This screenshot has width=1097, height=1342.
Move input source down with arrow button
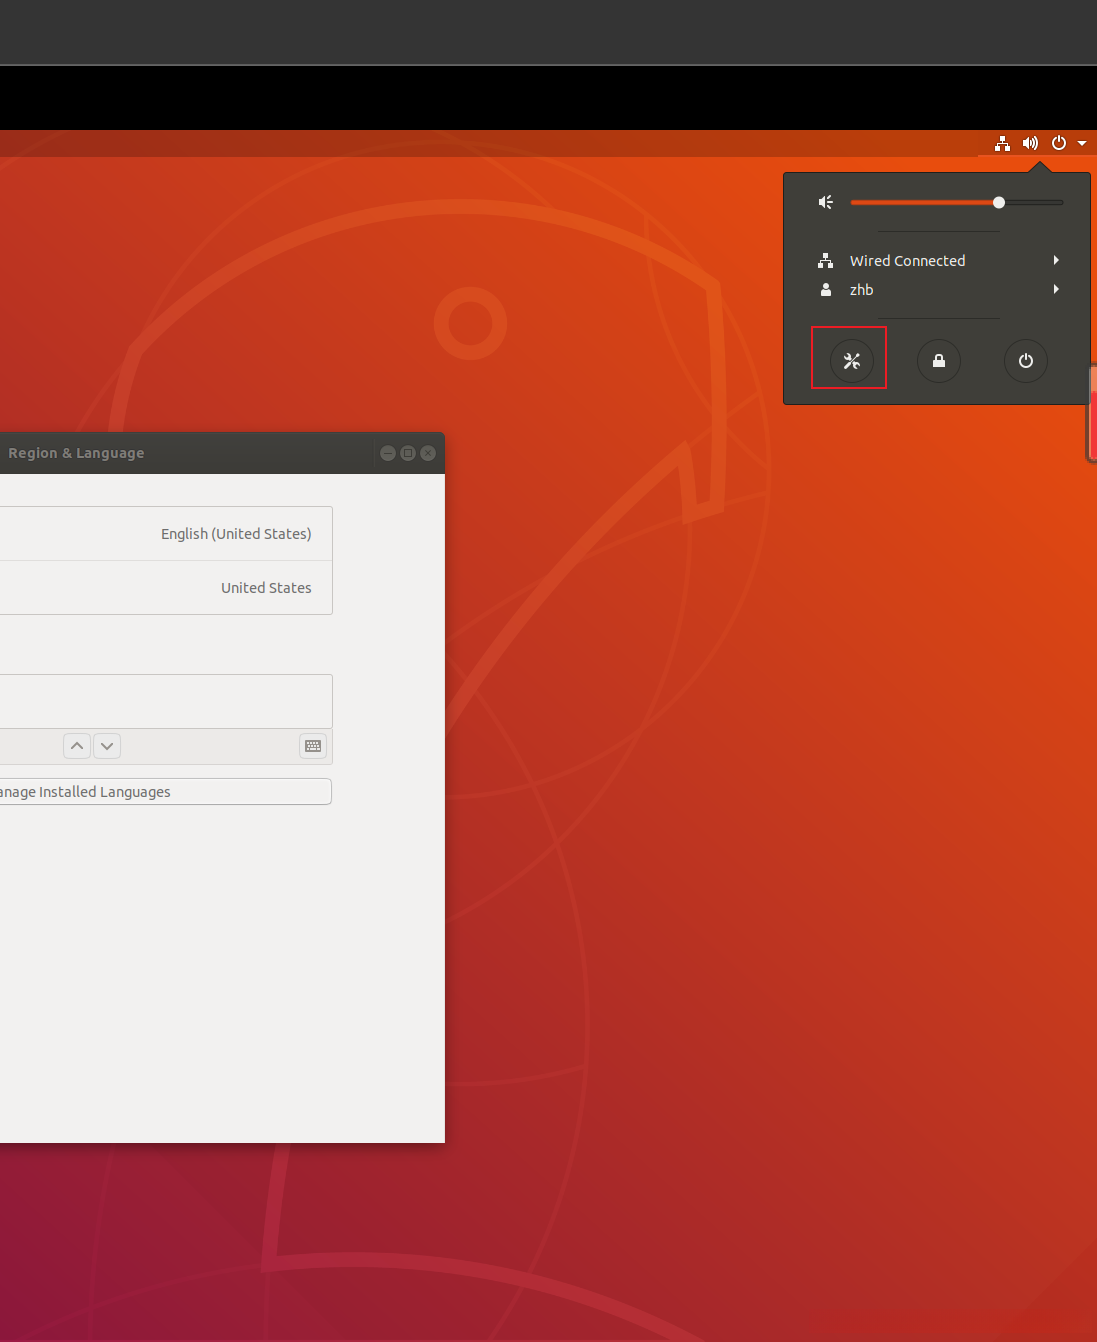coord(107,746)
